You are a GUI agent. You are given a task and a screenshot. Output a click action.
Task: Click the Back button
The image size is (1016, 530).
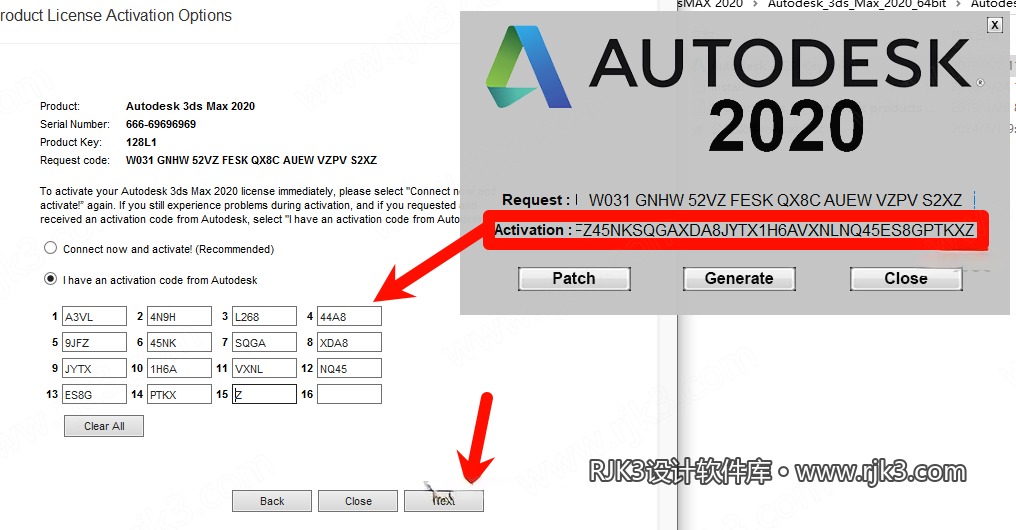pos(271,501)
